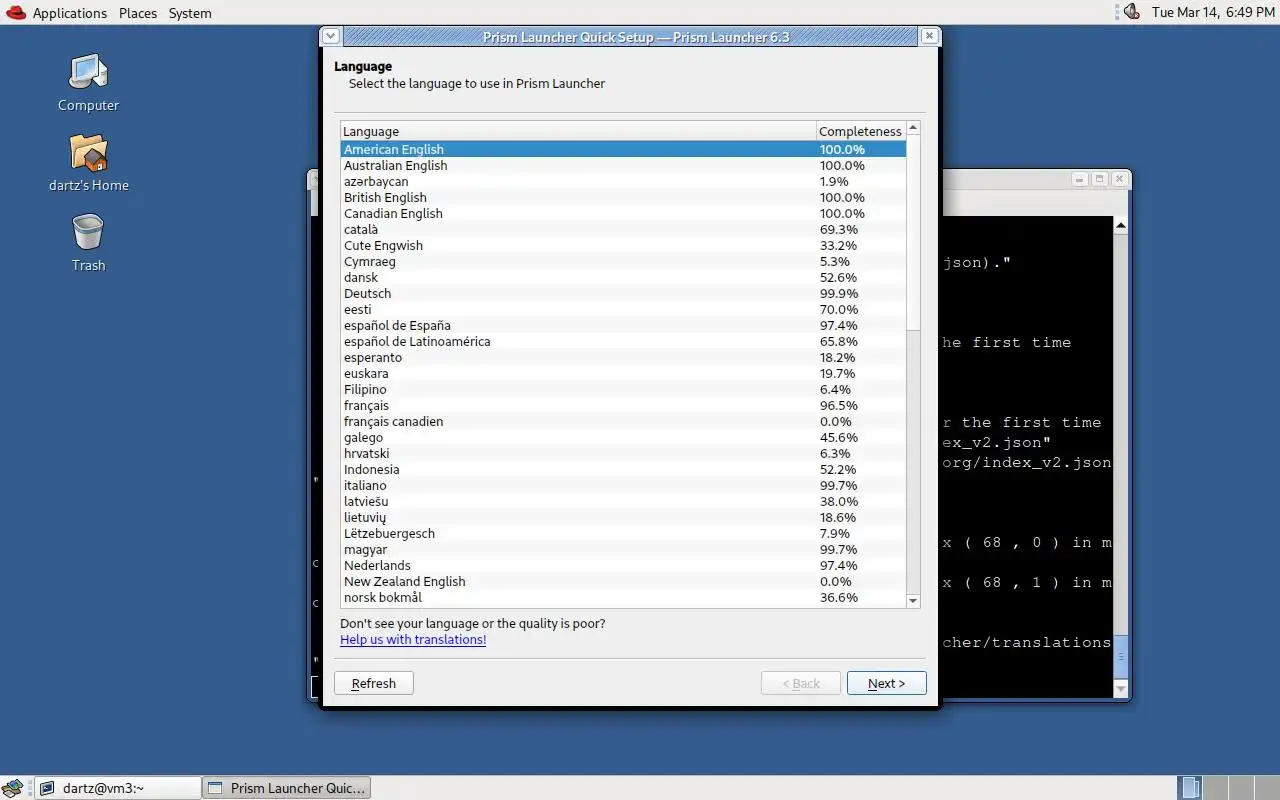Click the terminal scrollbar down arrow
Image resolution: width=1280 pixels, height=800 pixels.
pos(1121,689)
